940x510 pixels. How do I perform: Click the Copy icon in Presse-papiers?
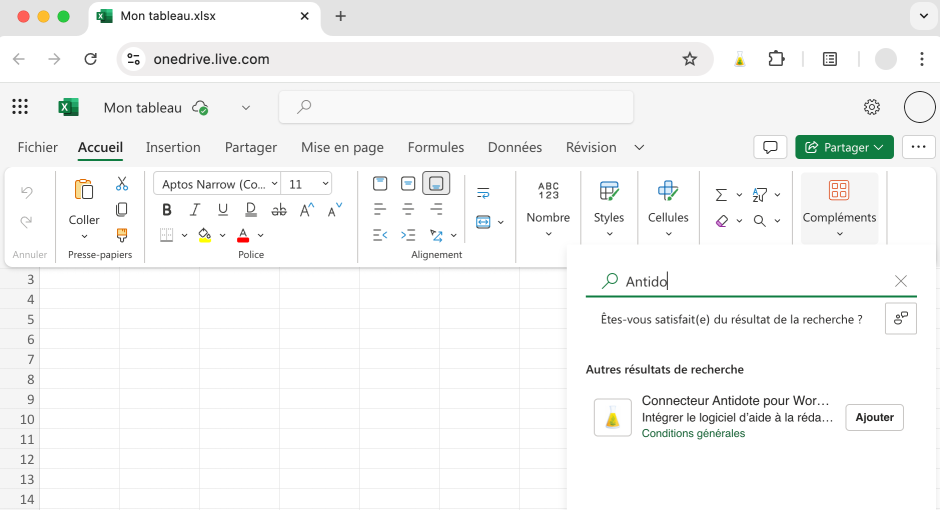click(122, 209)
